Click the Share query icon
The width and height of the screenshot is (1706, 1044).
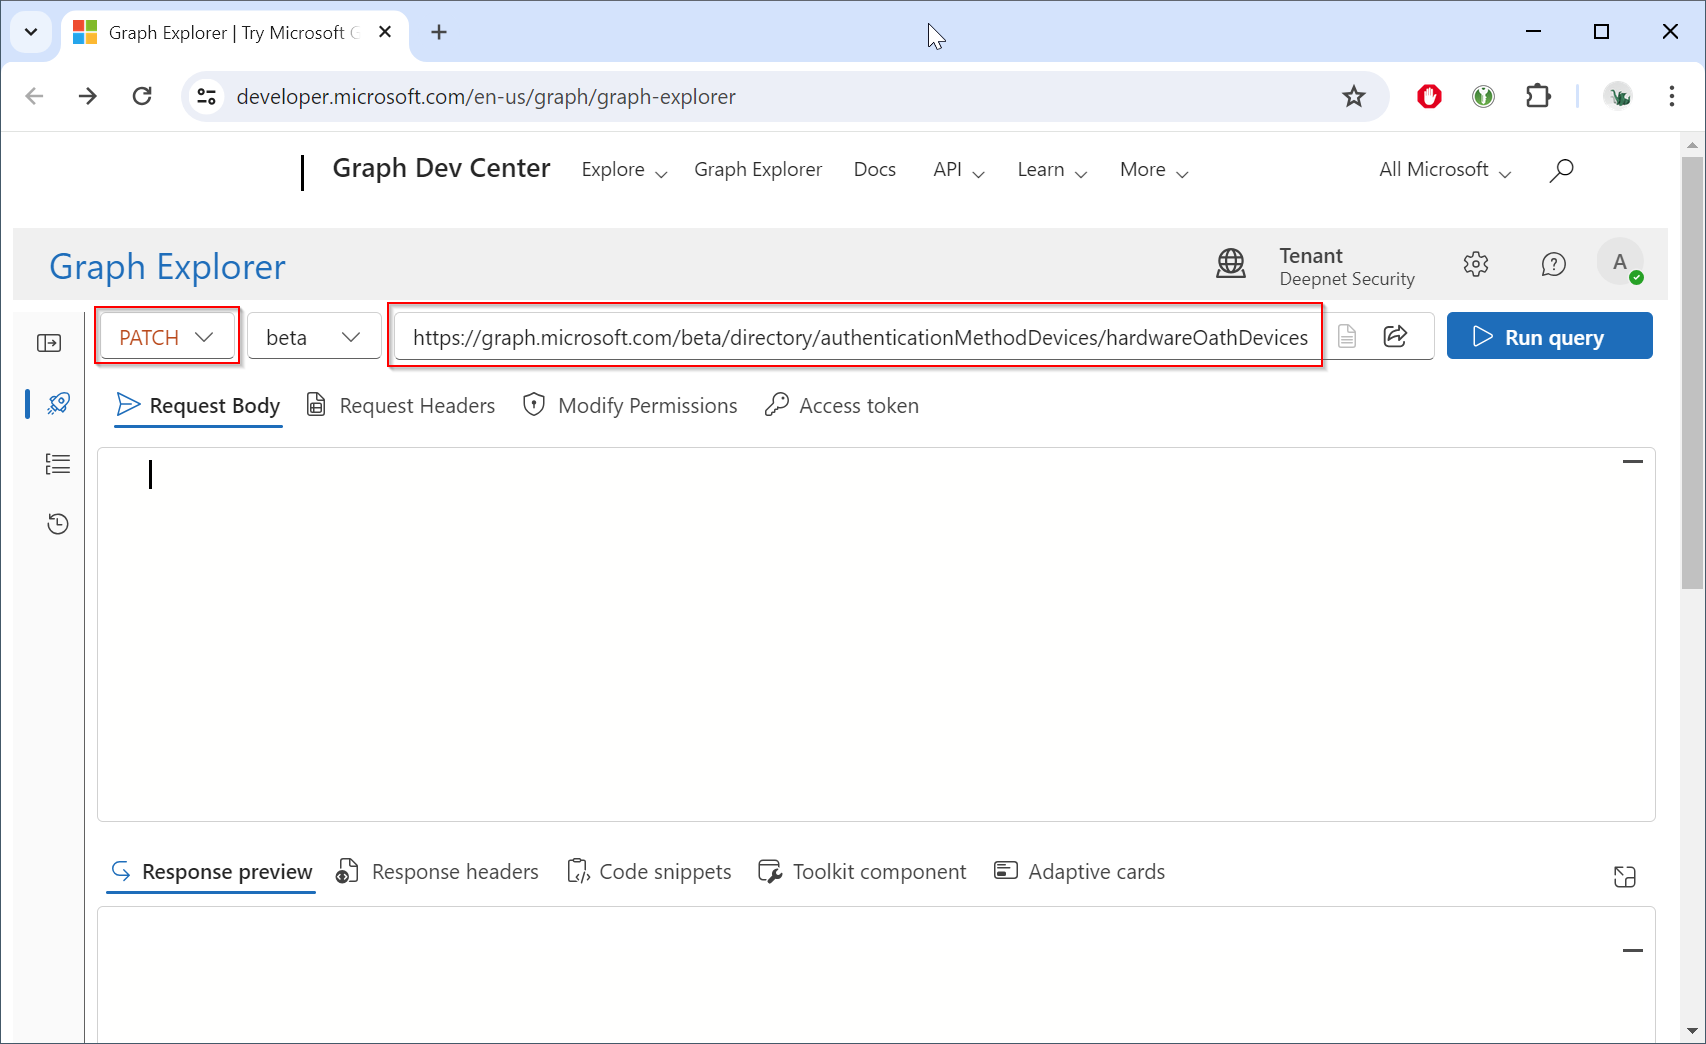[x=1395, y=337]
